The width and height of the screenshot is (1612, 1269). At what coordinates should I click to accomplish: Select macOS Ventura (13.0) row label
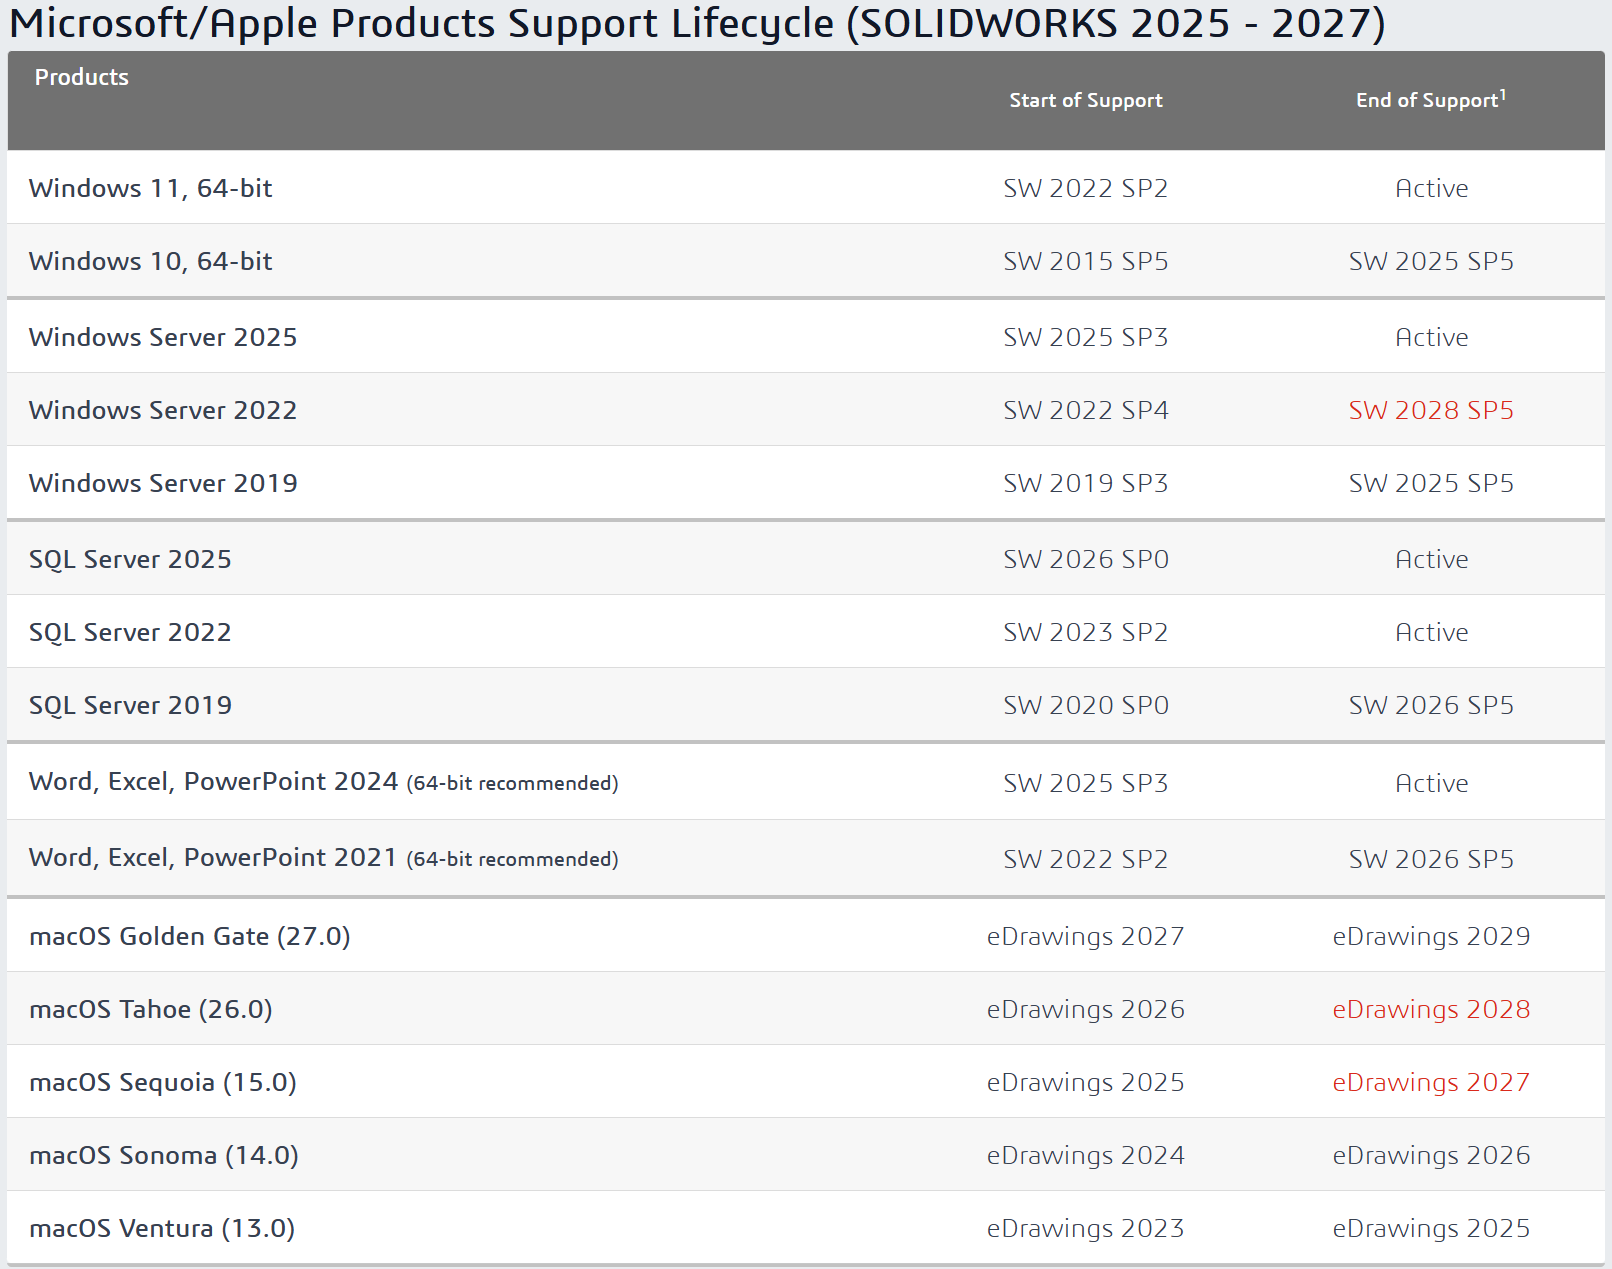[x=162, y=1228]
